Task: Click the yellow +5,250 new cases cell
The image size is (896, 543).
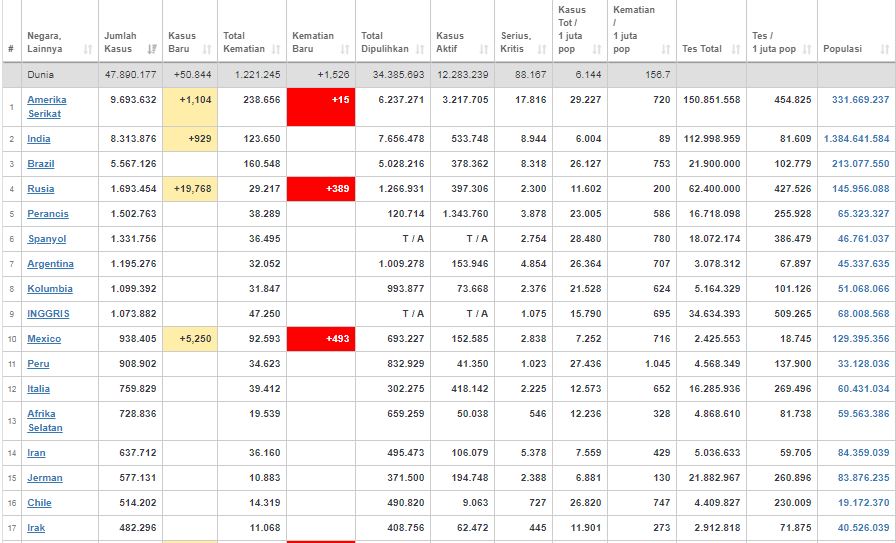Action: point(190,339)
